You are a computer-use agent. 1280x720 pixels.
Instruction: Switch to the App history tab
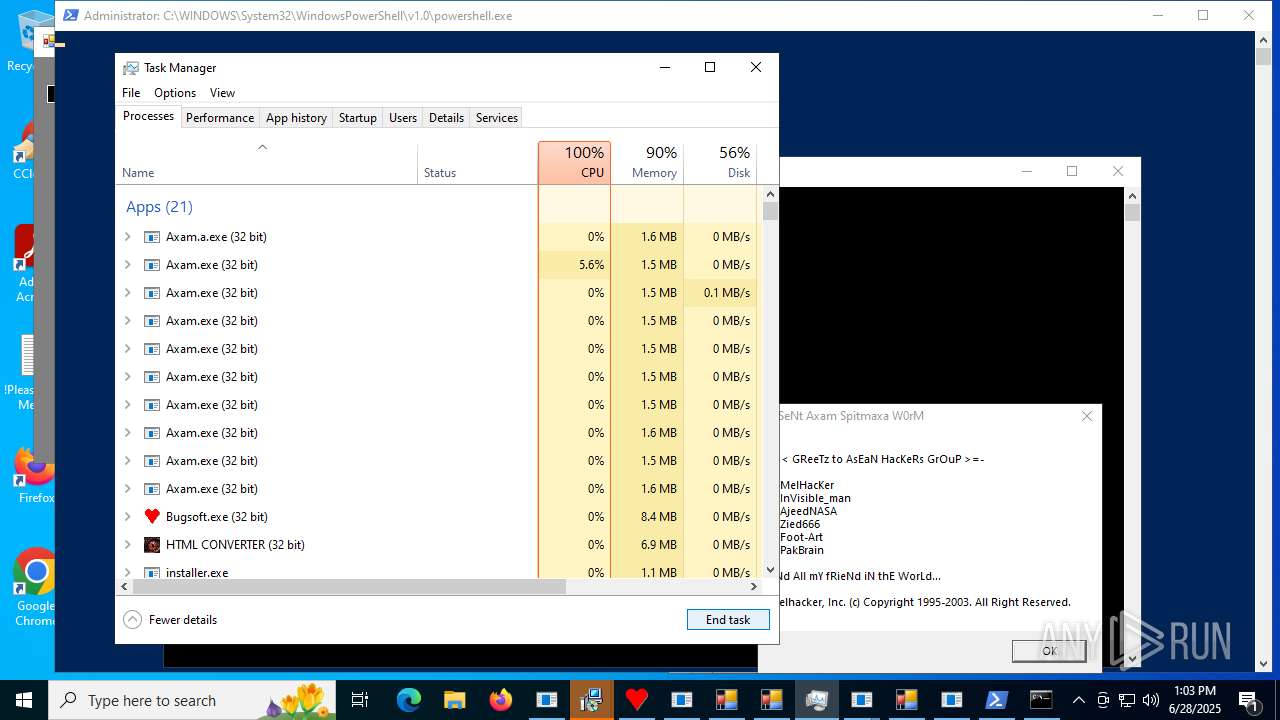point(296,118)
